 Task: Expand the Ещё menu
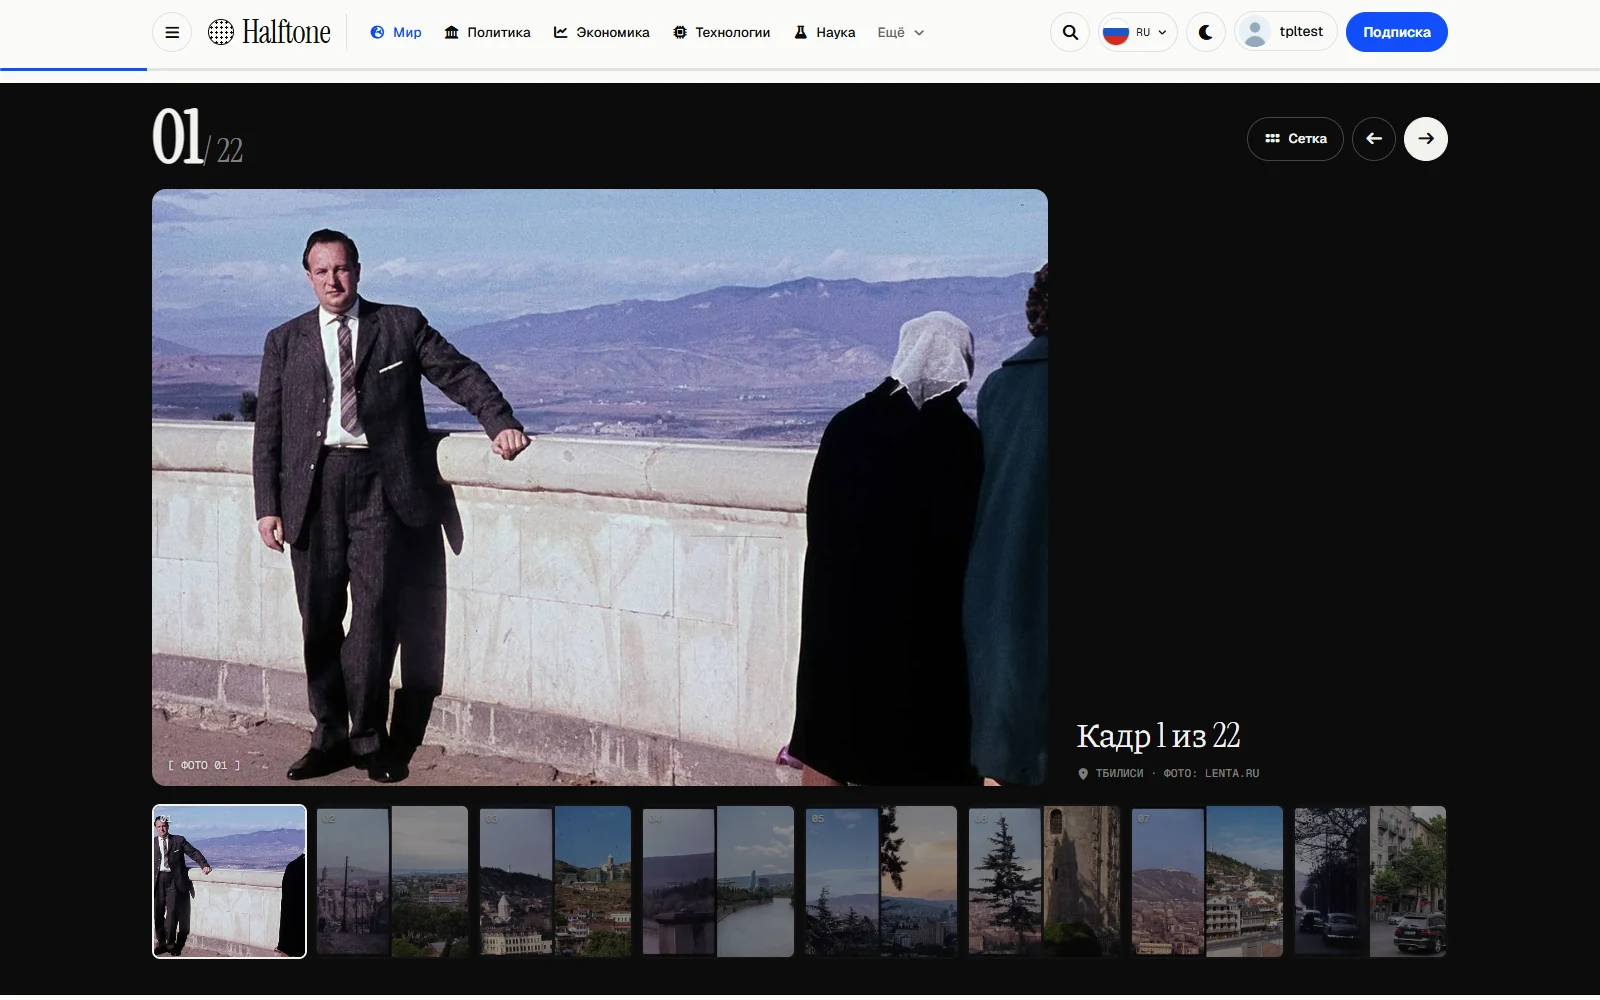coord(901,32)
